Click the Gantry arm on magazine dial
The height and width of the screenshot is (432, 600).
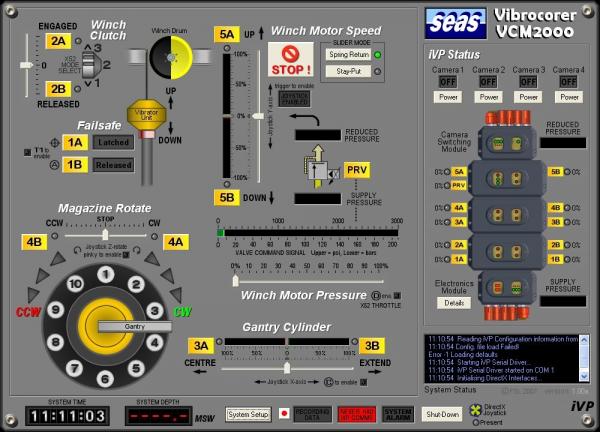click(x=135, y=326)
